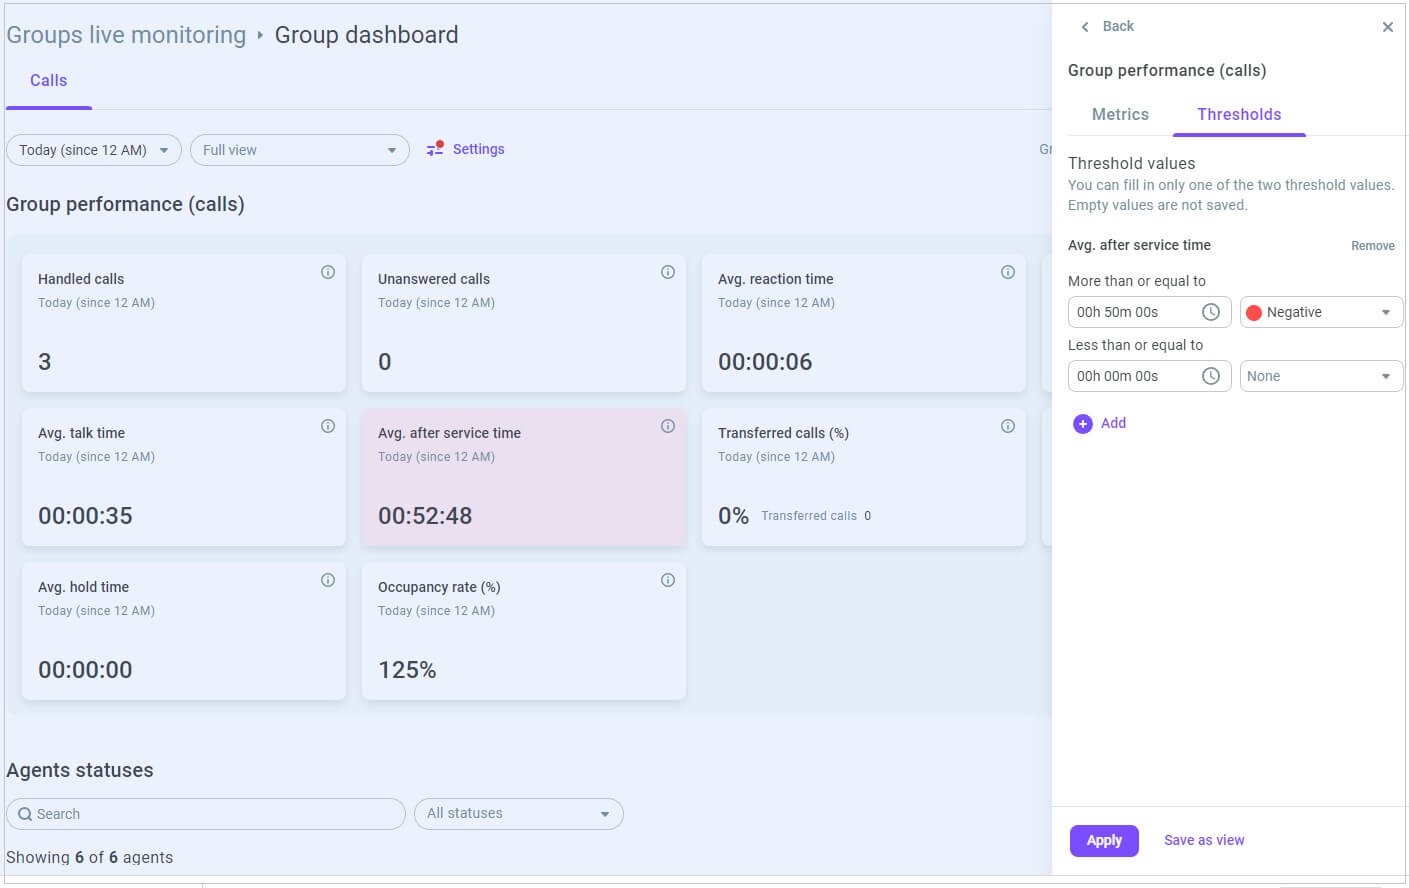
Task: Click the Back chevron arrow icon
Action: coord(1085,27)
